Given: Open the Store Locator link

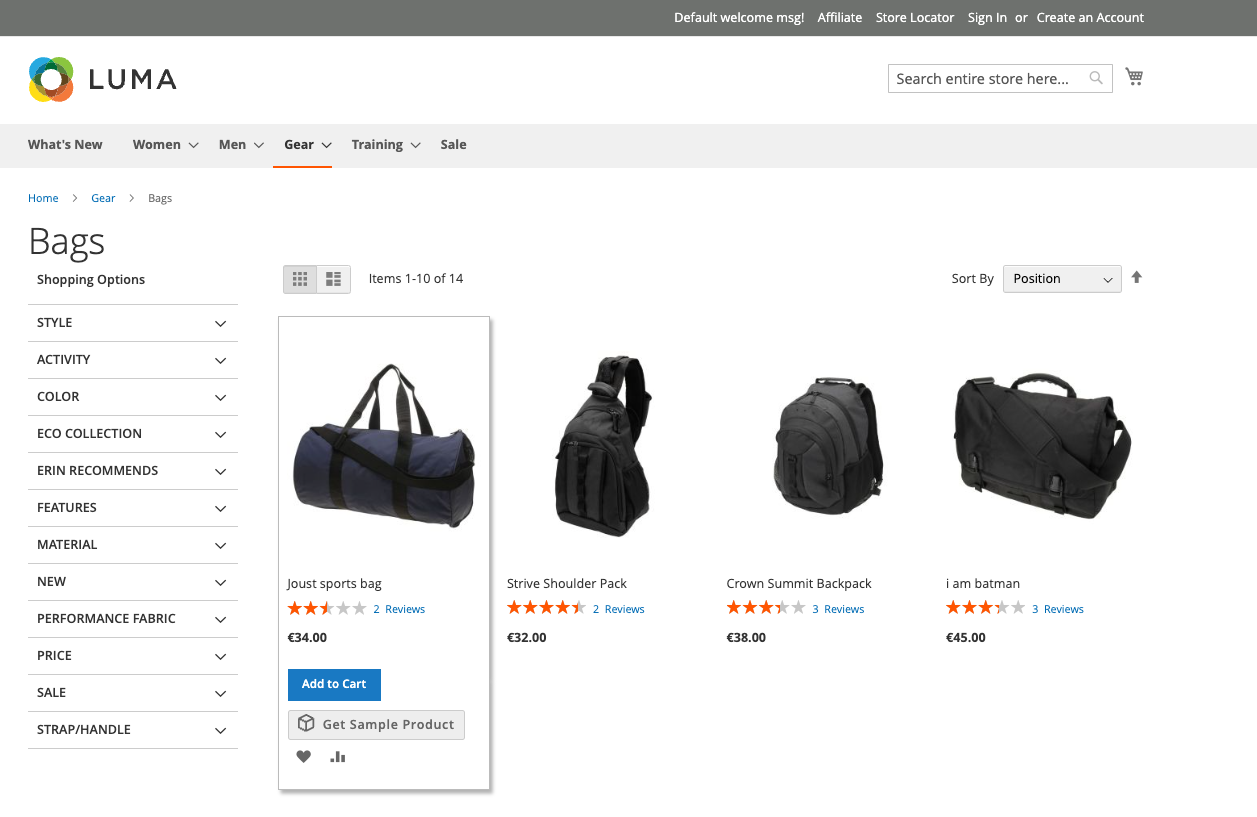Looking at the screenshot, I should (915, 18).
